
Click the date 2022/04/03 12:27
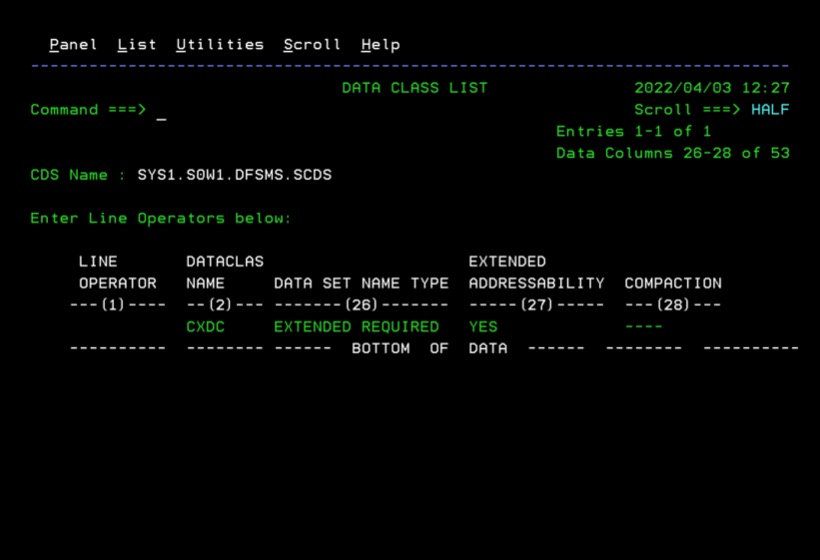[712, 88]
